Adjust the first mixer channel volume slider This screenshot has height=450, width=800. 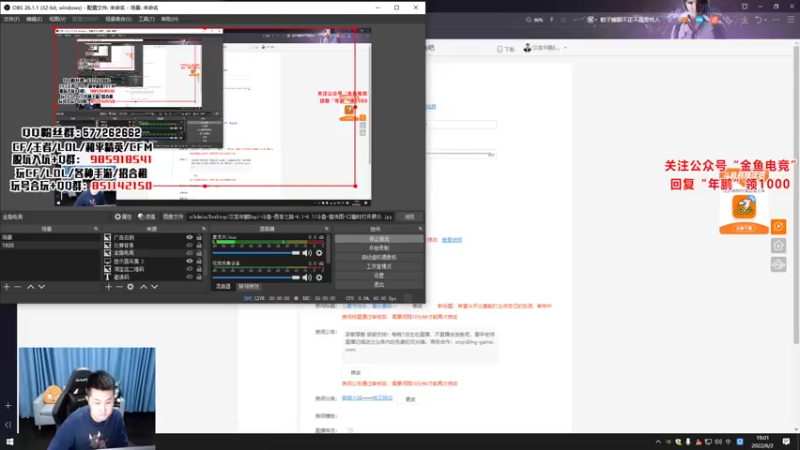tap(256, 253)
